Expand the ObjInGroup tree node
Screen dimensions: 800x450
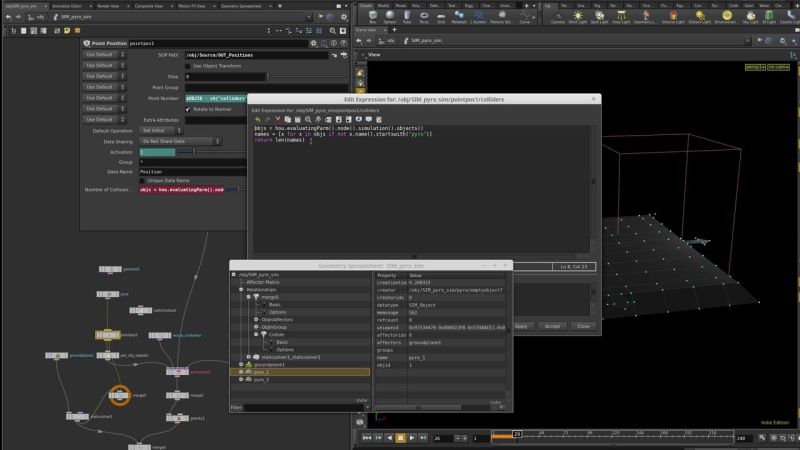coord(256,327)
